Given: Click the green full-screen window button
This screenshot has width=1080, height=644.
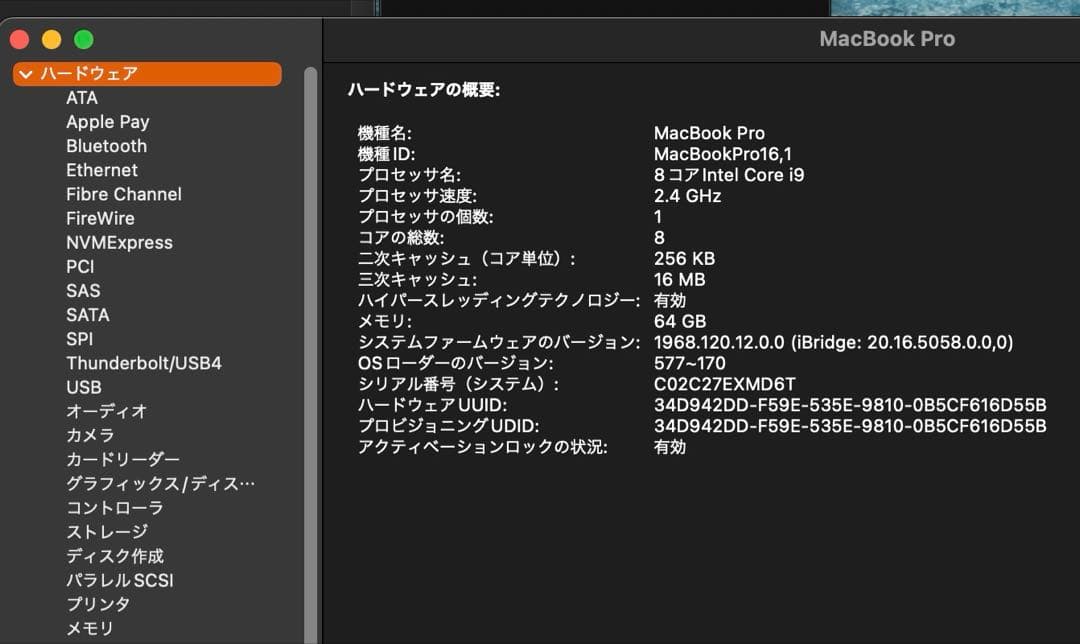Looking at the screenshot, I should pyautogui.click(x=85, y=39).
